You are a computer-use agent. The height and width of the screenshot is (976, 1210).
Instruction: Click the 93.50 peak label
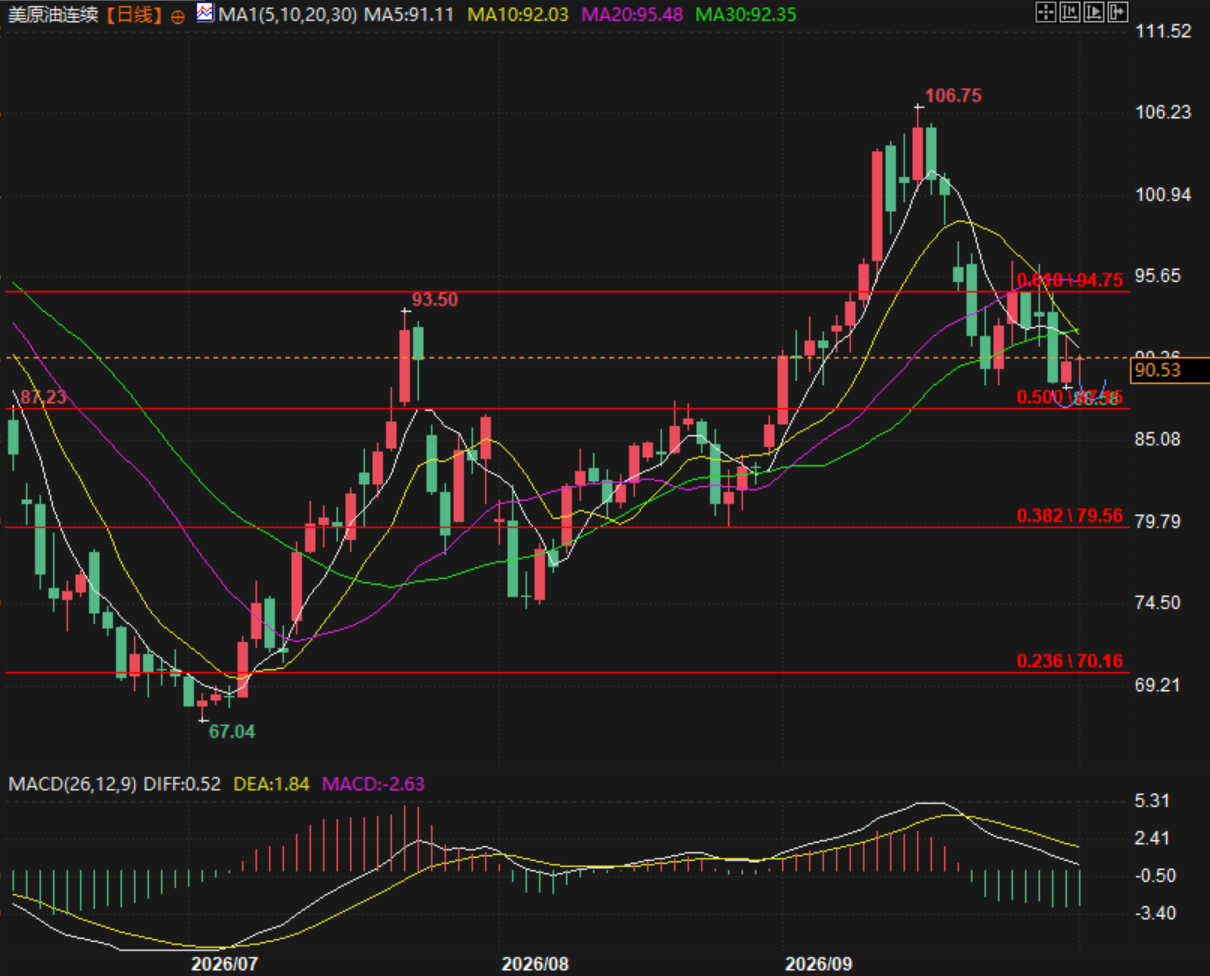(x=435, y=299)
